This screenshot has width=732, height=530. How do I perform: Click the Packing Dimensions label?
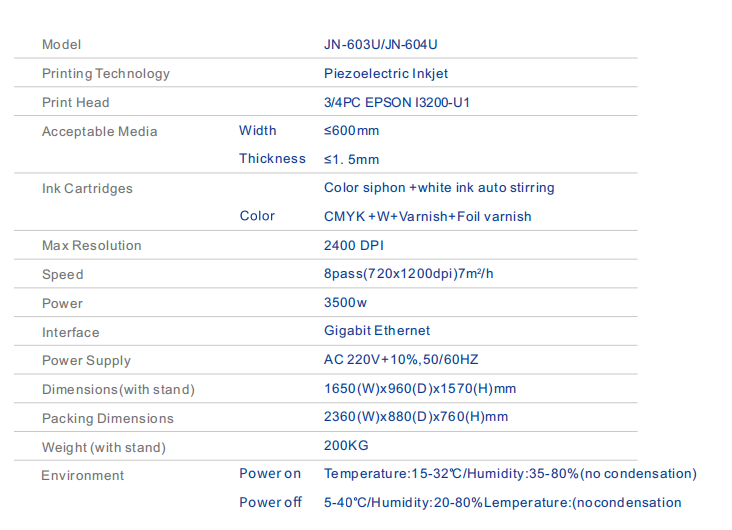[x=108, y=419]
